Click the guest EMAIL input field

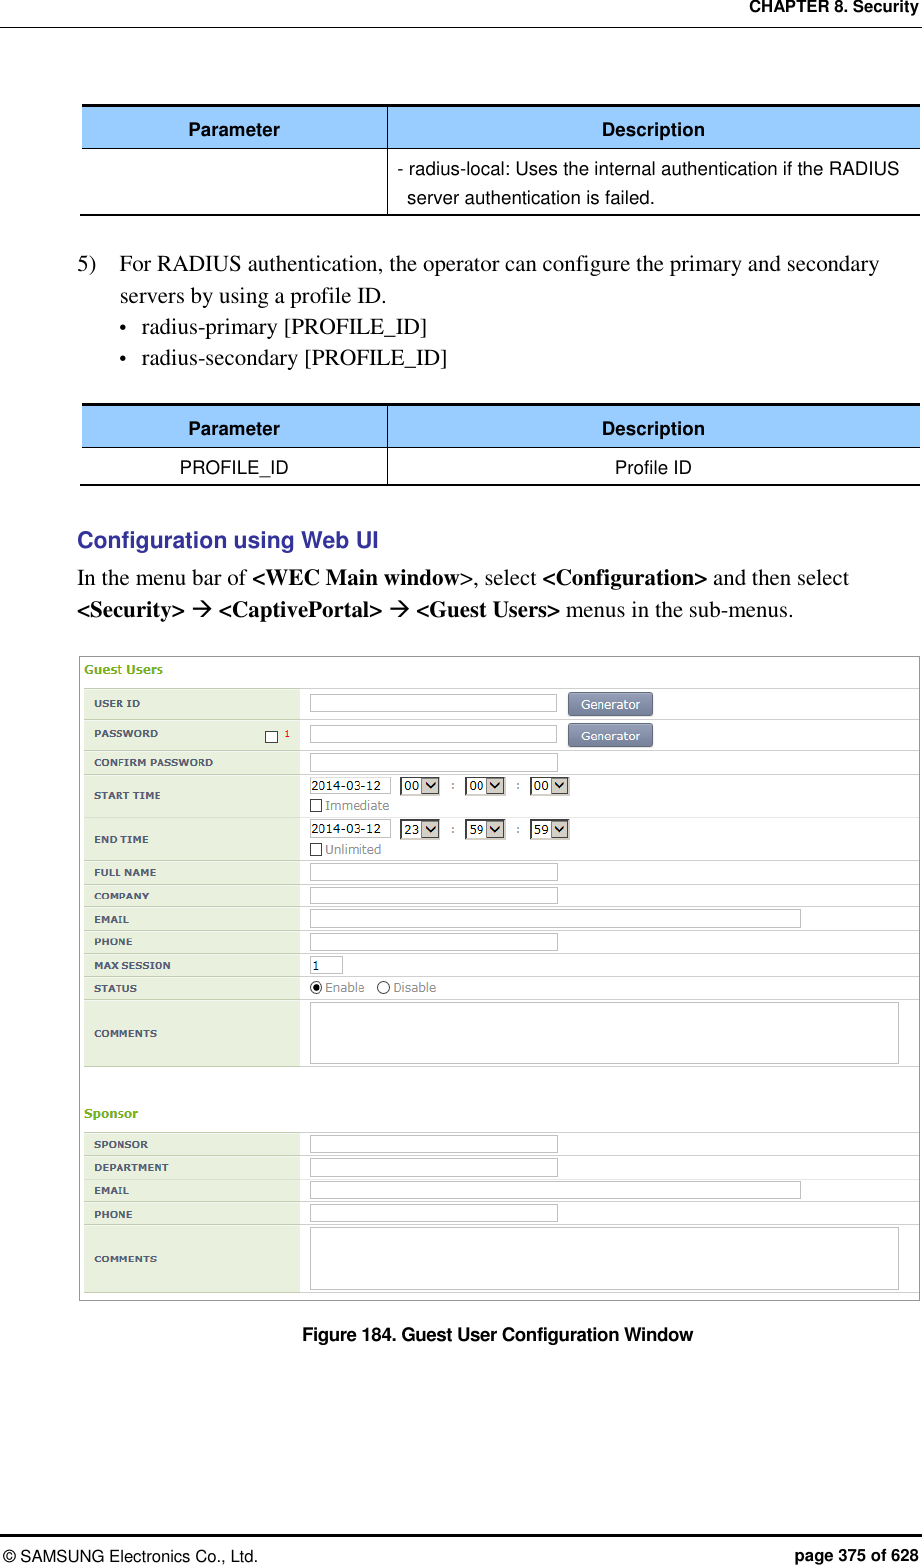coord(555,918)
